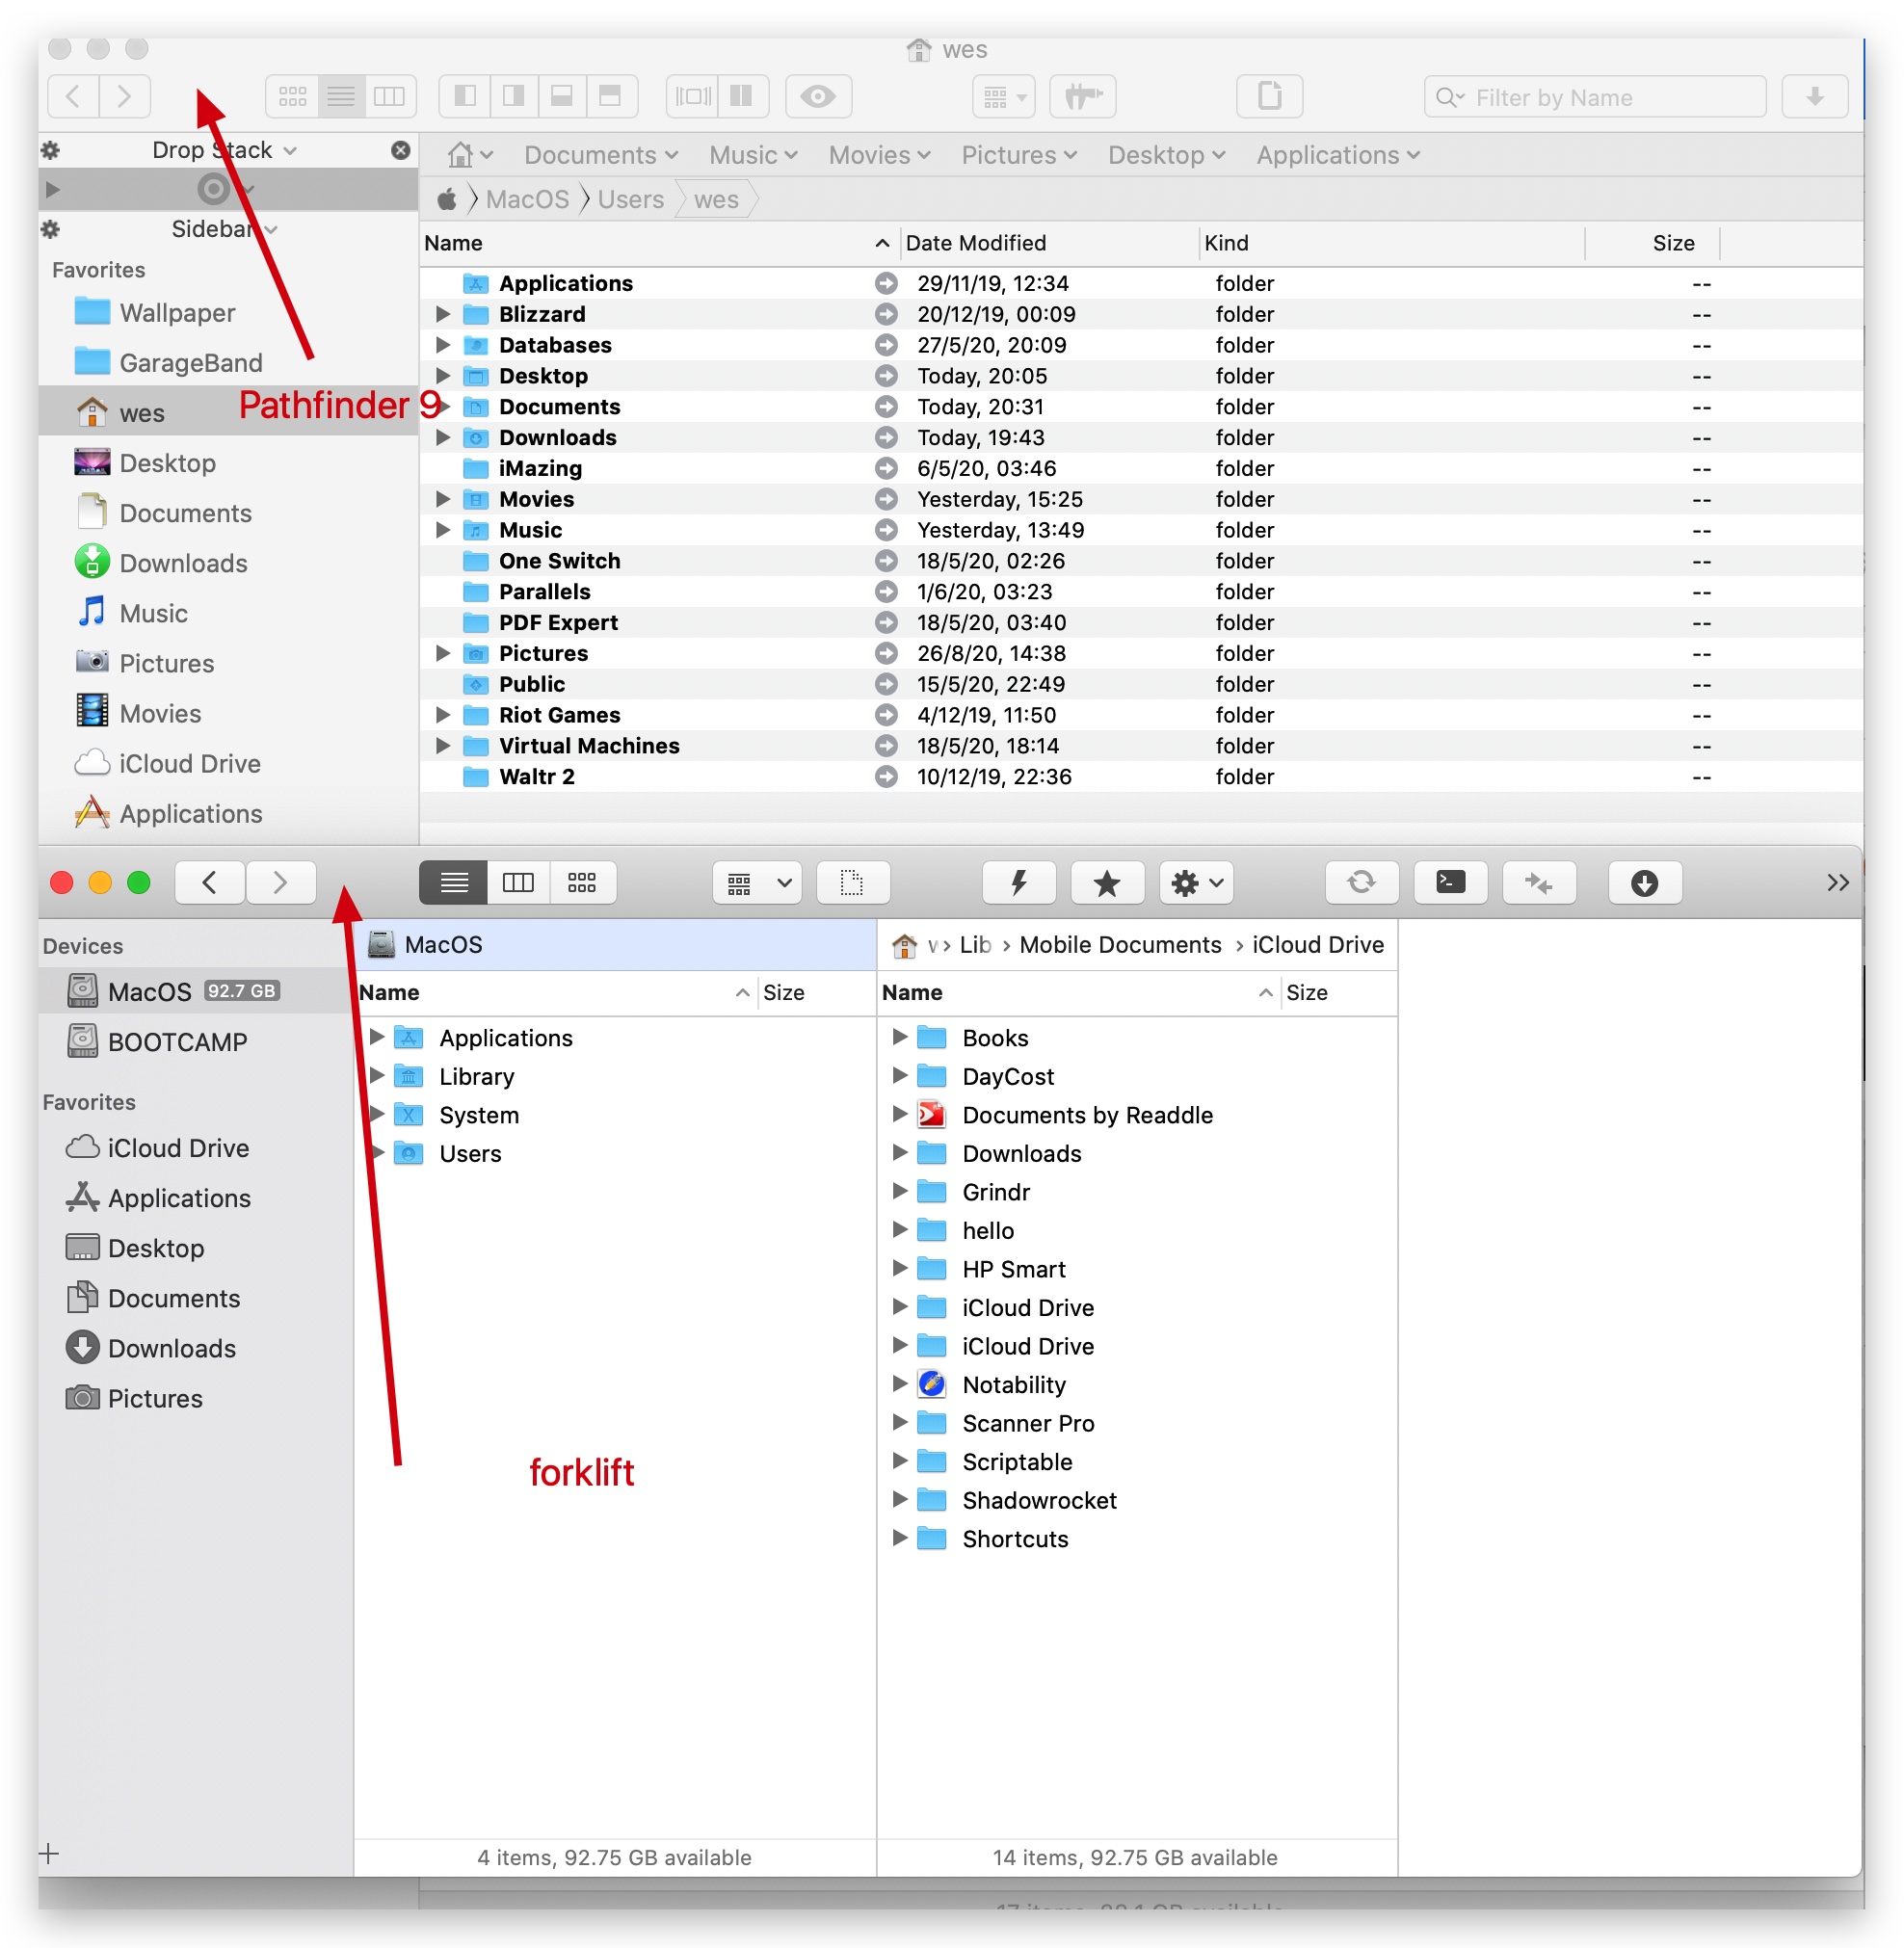1904x1948 pixels.
Task: Click the ForkLift lightning bolt quick-action icon
Action: point(1018,883)
